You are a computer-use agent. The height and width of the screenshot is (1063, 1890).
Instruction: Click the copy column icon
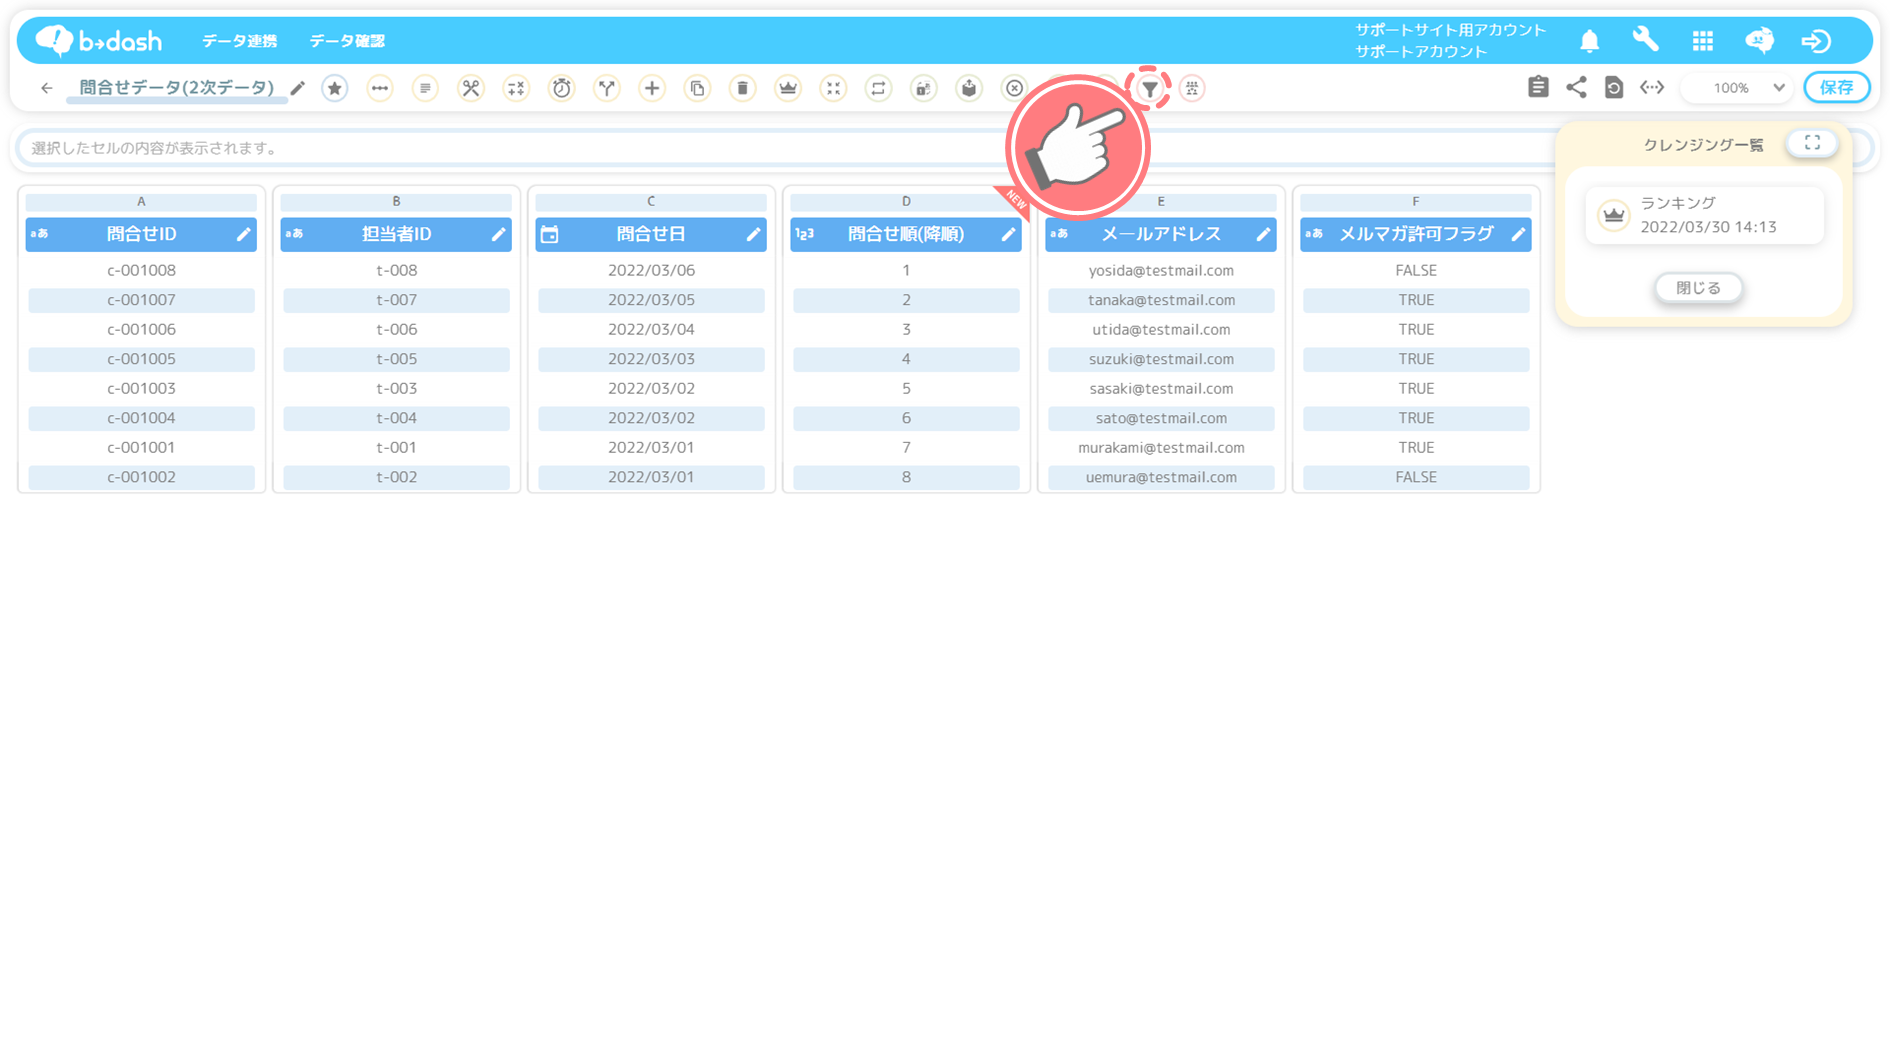point(698,88)
